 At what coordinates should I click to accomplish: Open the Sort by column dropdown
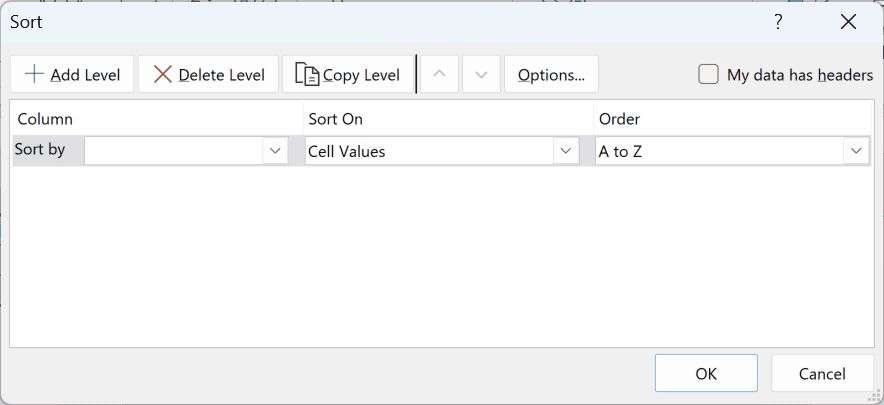(x=275, y=151)
